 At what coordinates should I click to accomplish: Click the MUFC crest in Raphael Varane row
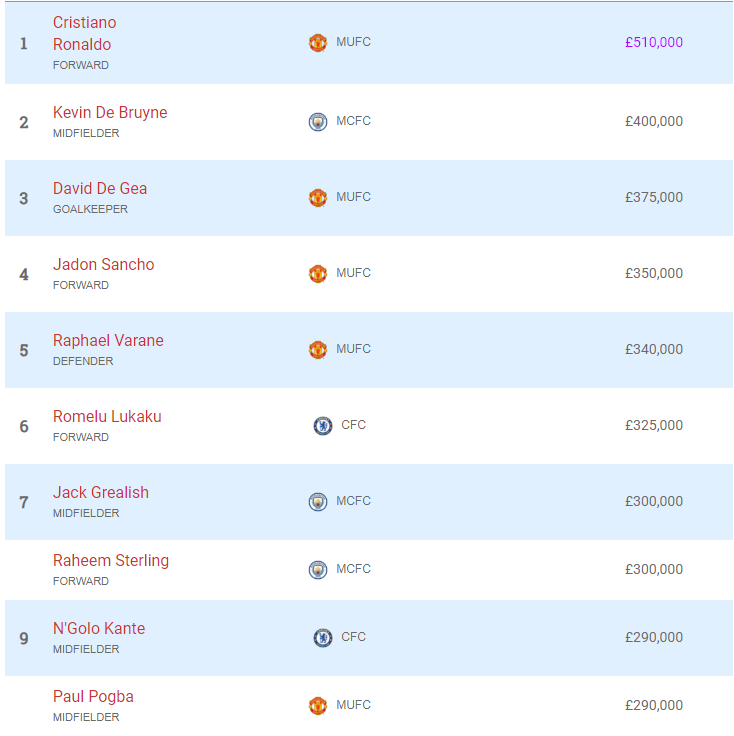click(318, 350)
